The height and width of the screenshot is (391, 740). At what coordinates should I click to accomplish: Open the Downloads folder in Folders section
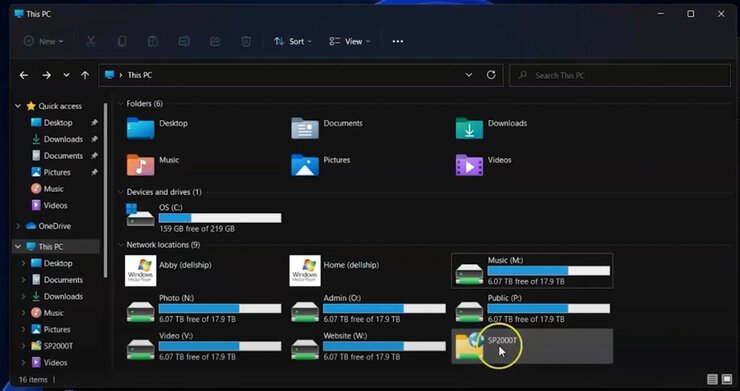[491, 128]
